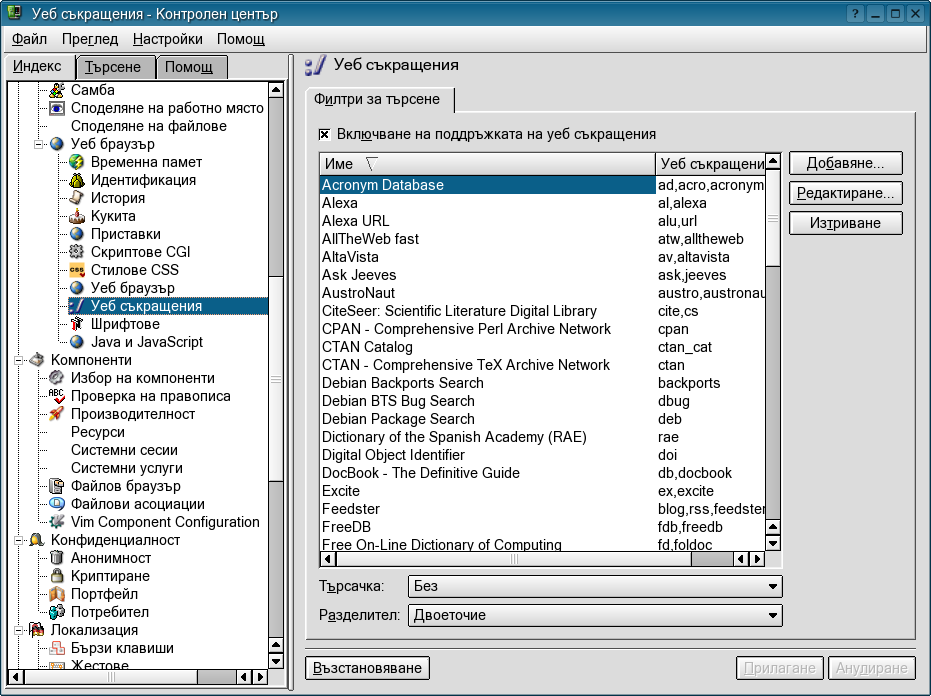Open the Шрифтове fonts icon
The height and width of the screenshot is (696, 931).
point(77,324)
